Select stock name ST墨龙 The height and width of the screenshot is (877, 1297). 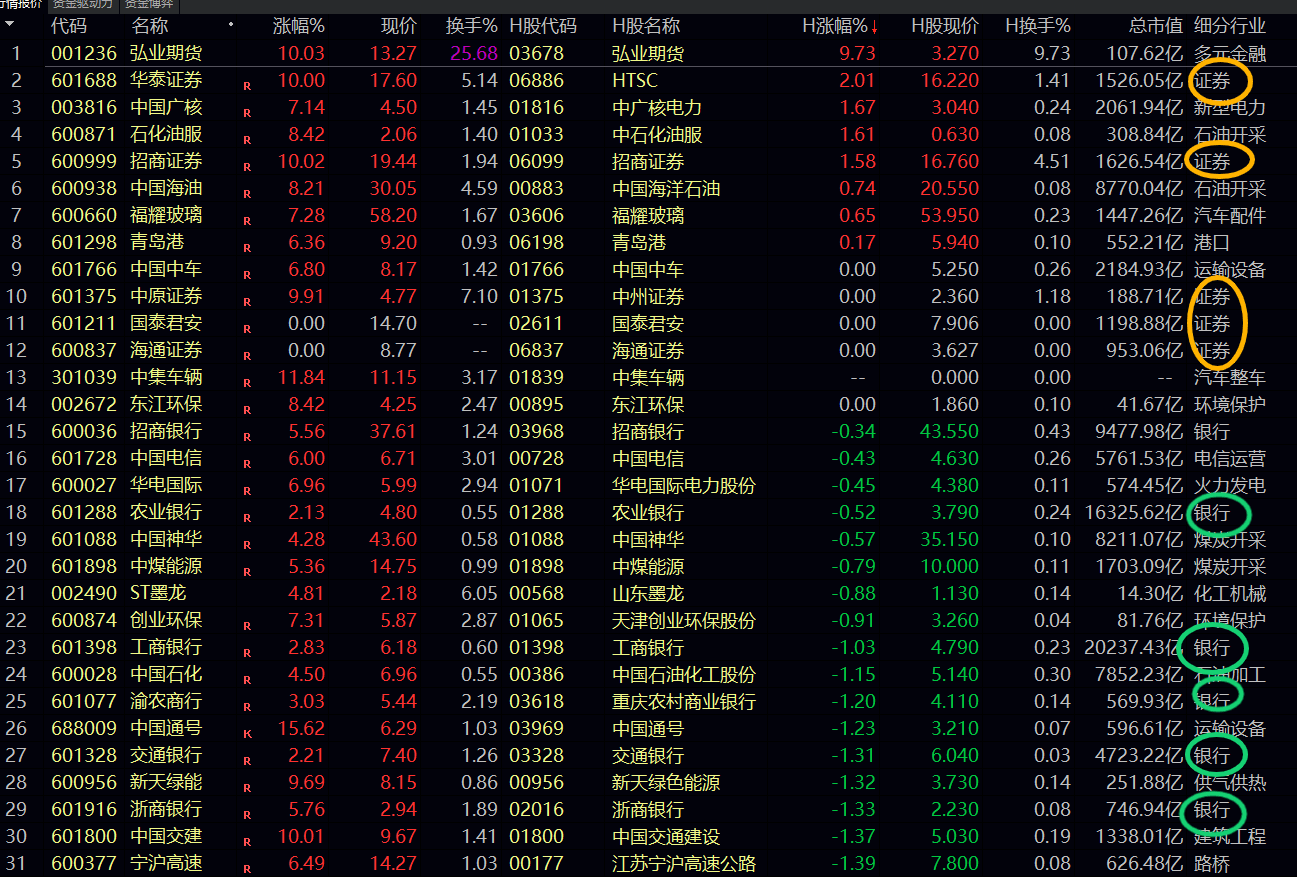click(157, 593)
